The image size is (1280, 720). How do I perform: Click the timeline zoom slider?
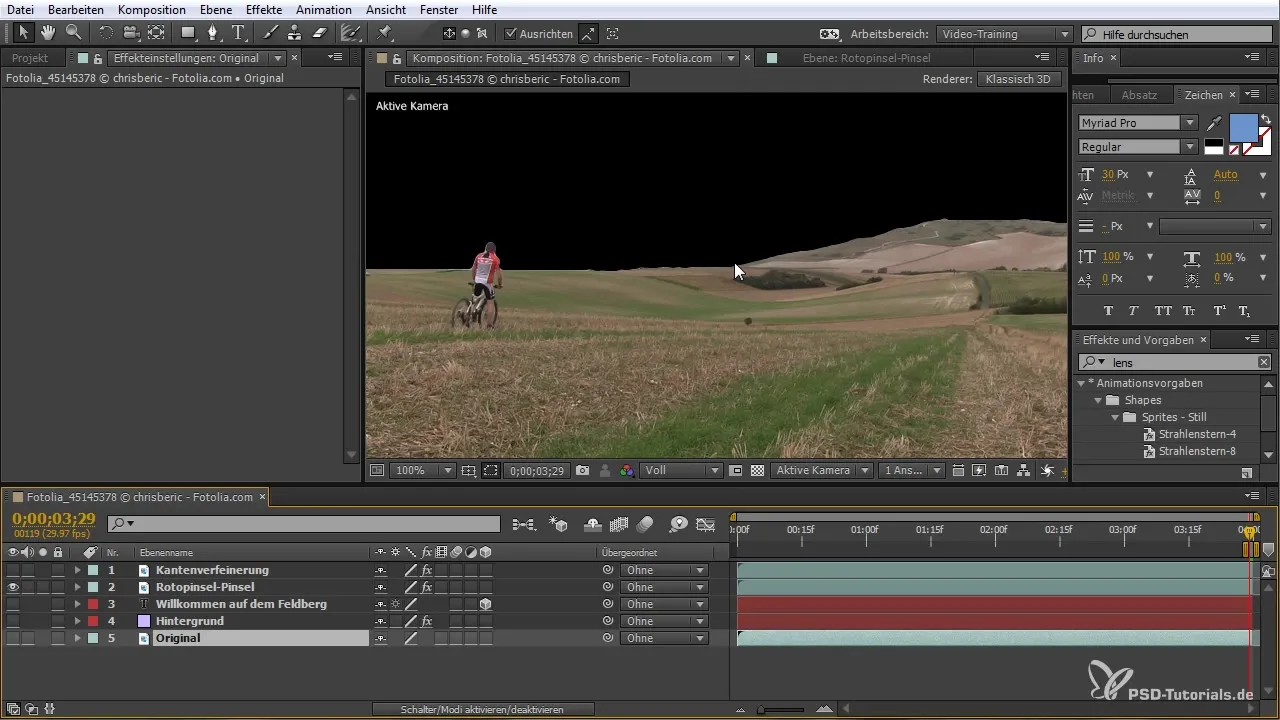(782, 709)
